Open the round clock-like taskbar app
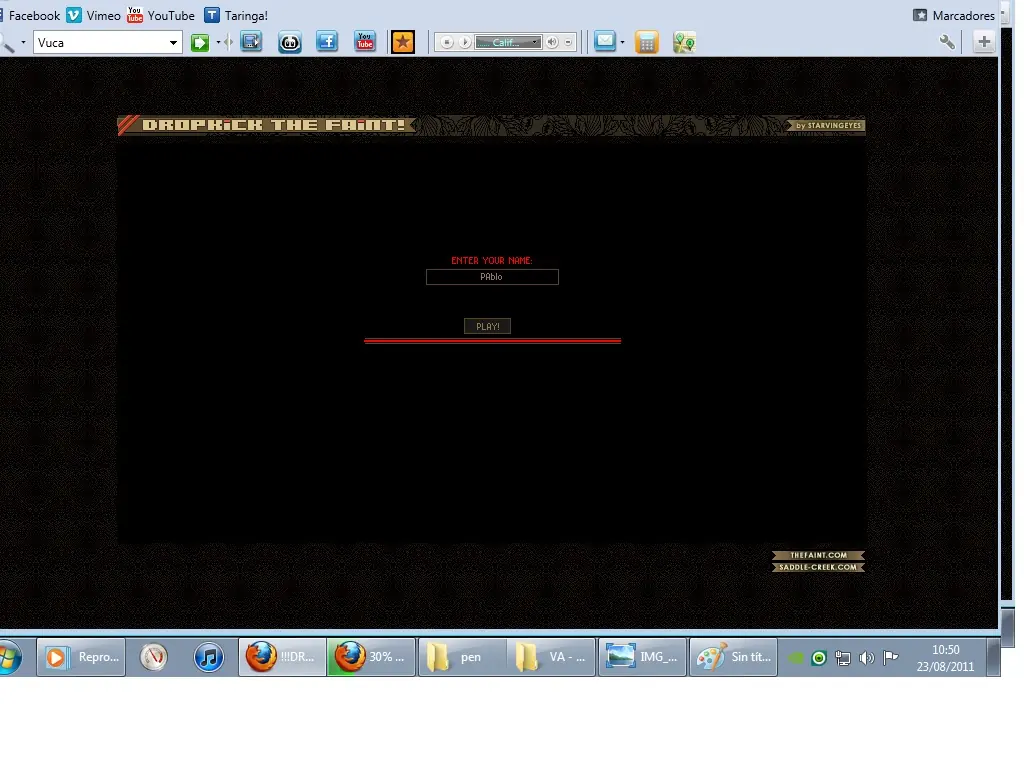 [153, 657]
